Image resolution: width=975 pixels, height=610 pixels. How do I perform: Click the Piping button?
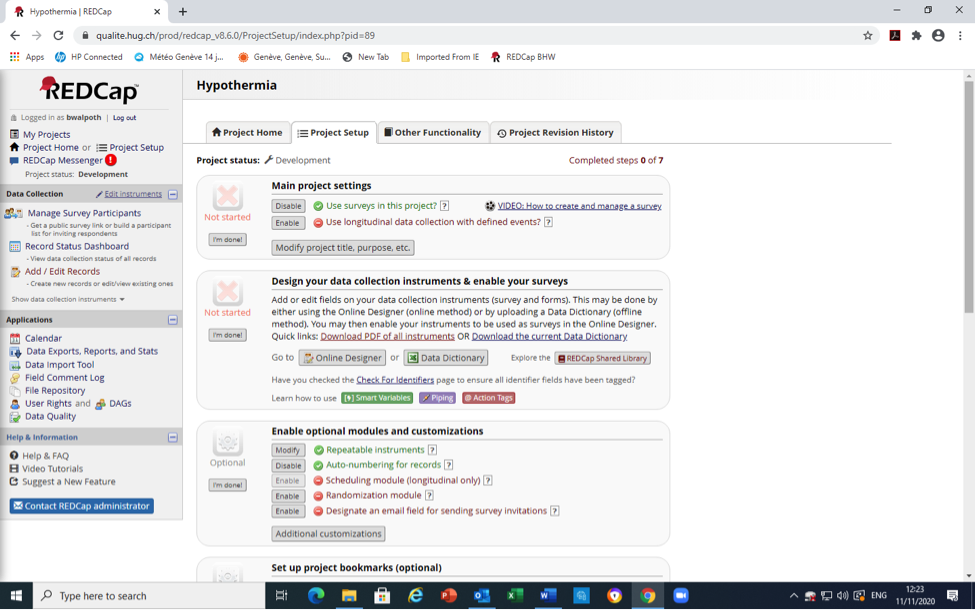[x=437, y=398]
